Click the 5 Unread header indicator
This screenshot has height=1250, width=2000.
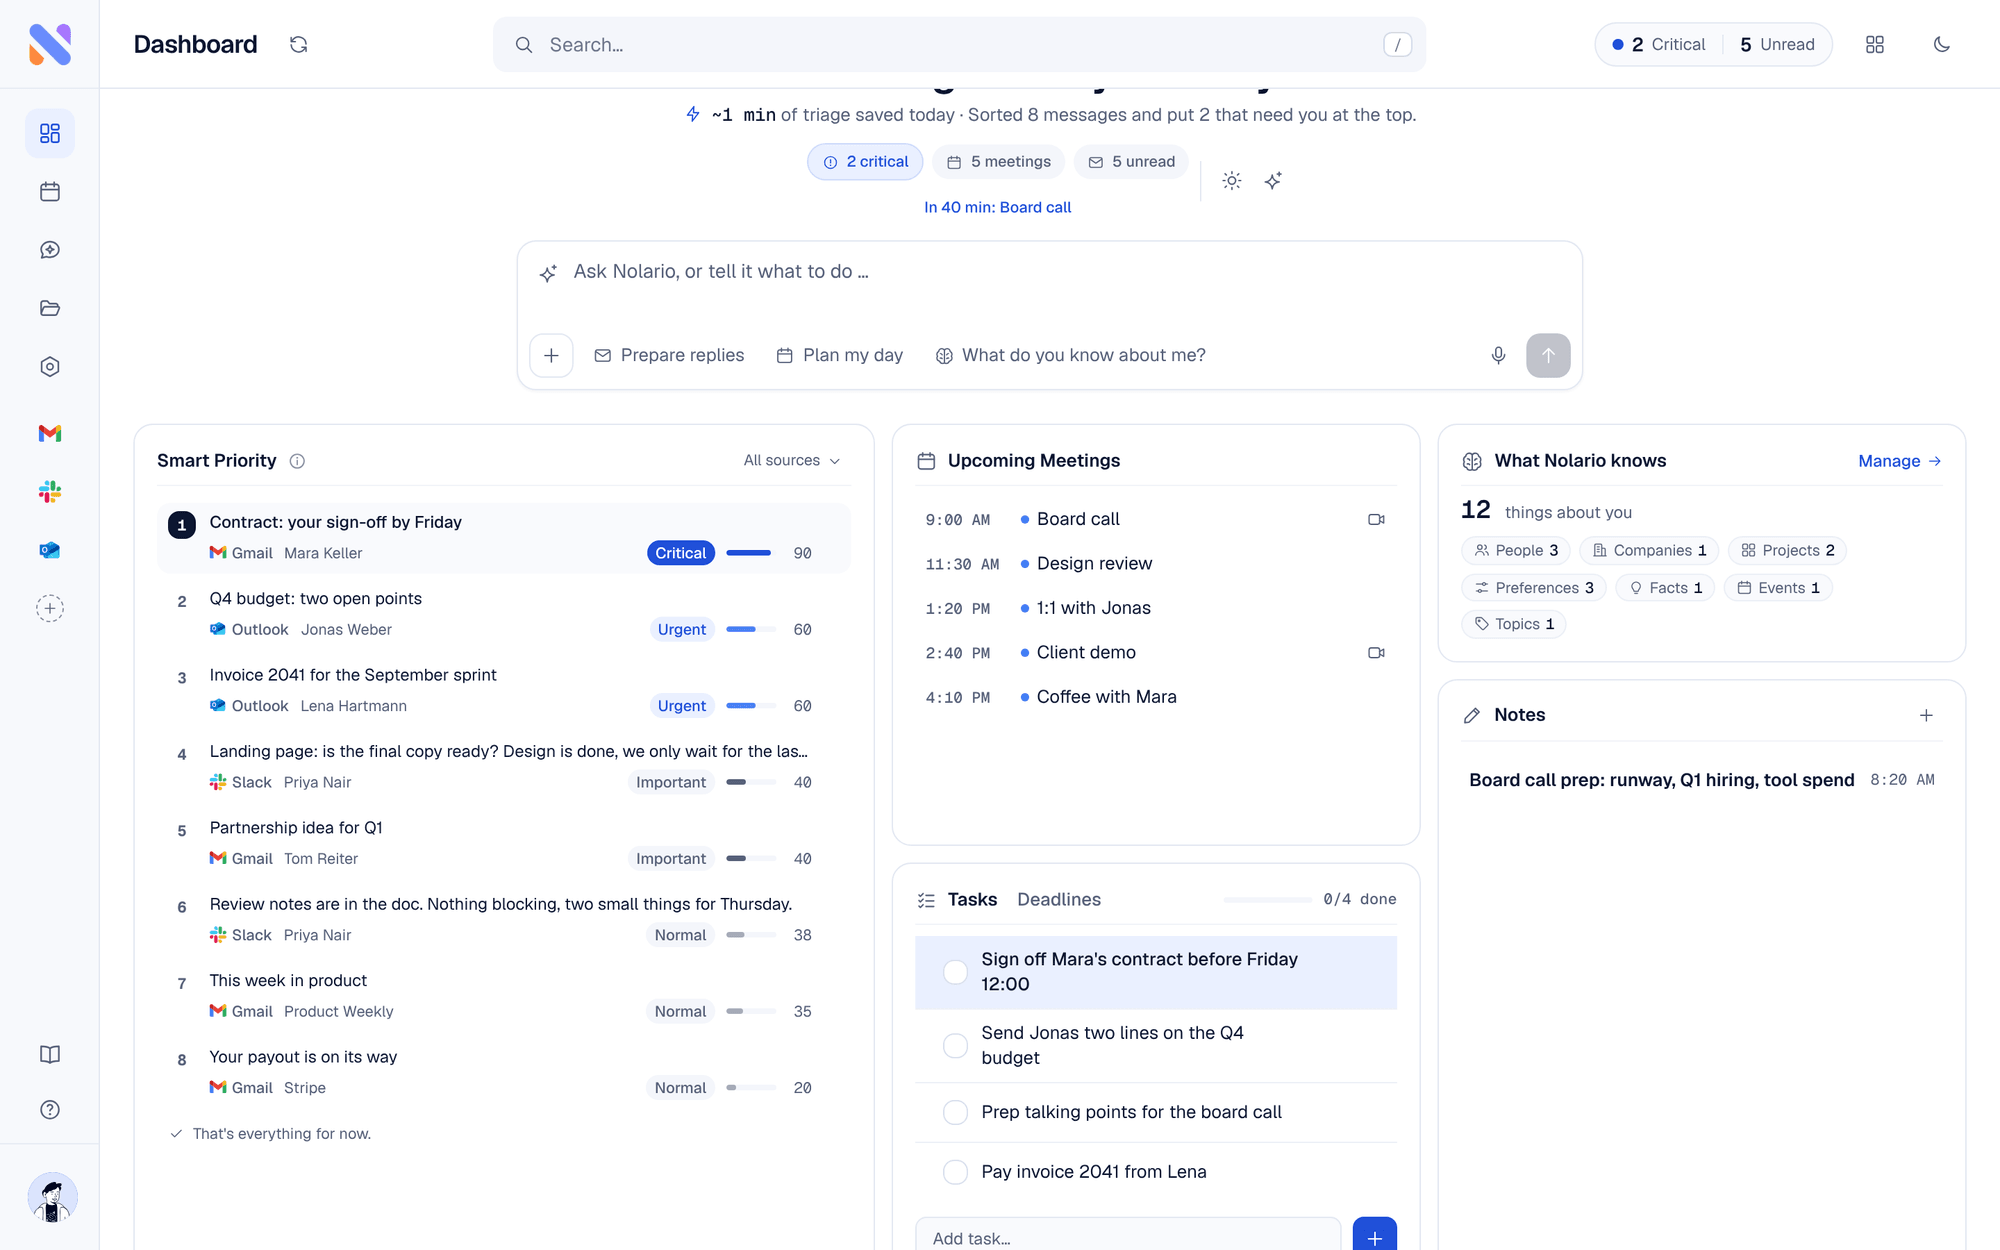[1777, 44]
